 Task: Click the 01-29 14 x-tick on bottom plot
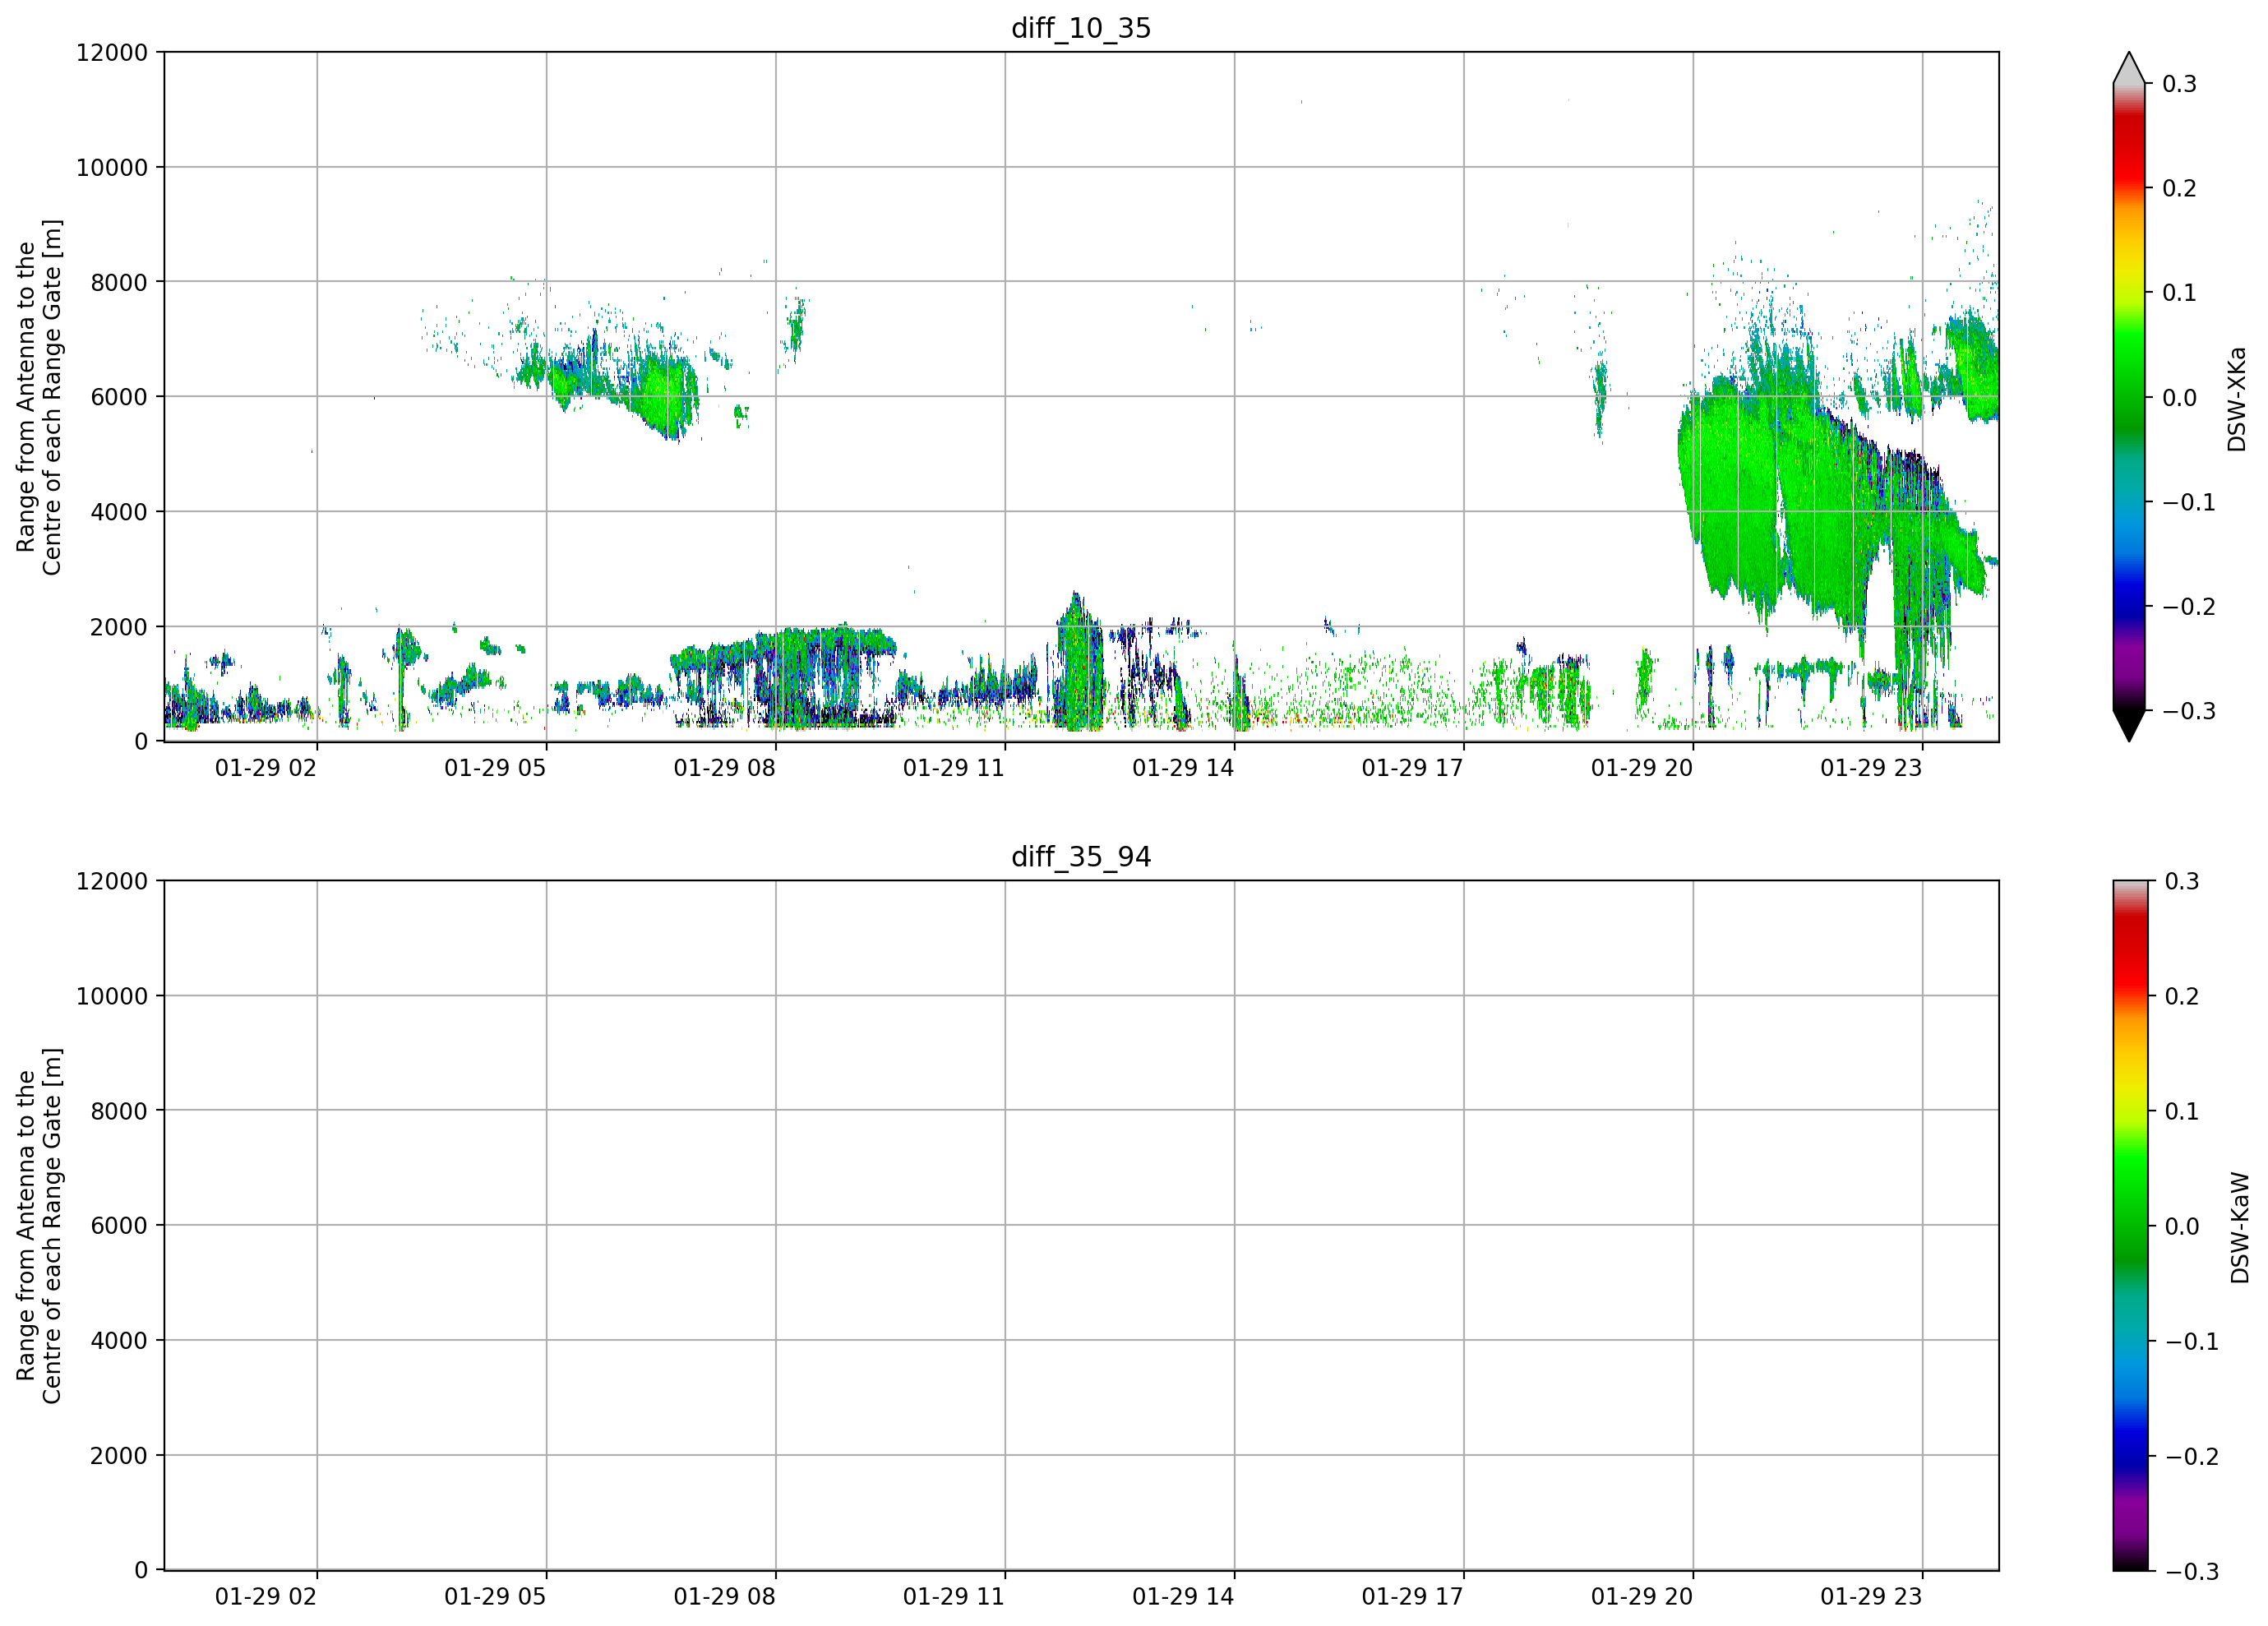[1183, 1597]
